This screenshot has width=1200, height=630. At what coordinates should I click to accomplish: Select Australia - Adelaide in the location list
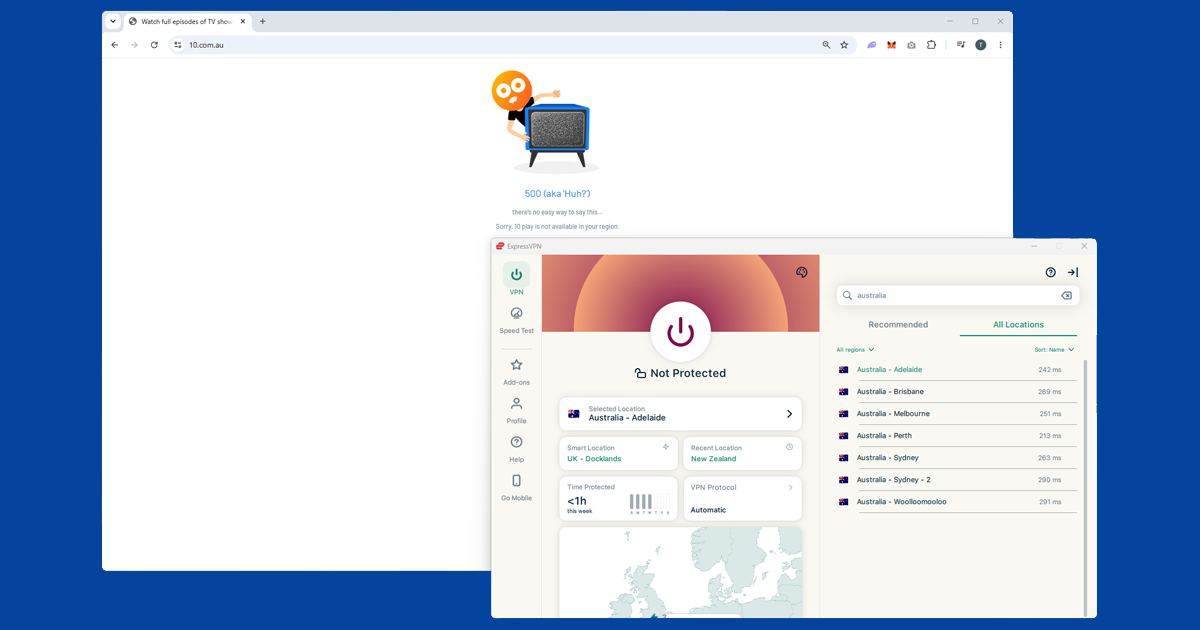point(957,370)
